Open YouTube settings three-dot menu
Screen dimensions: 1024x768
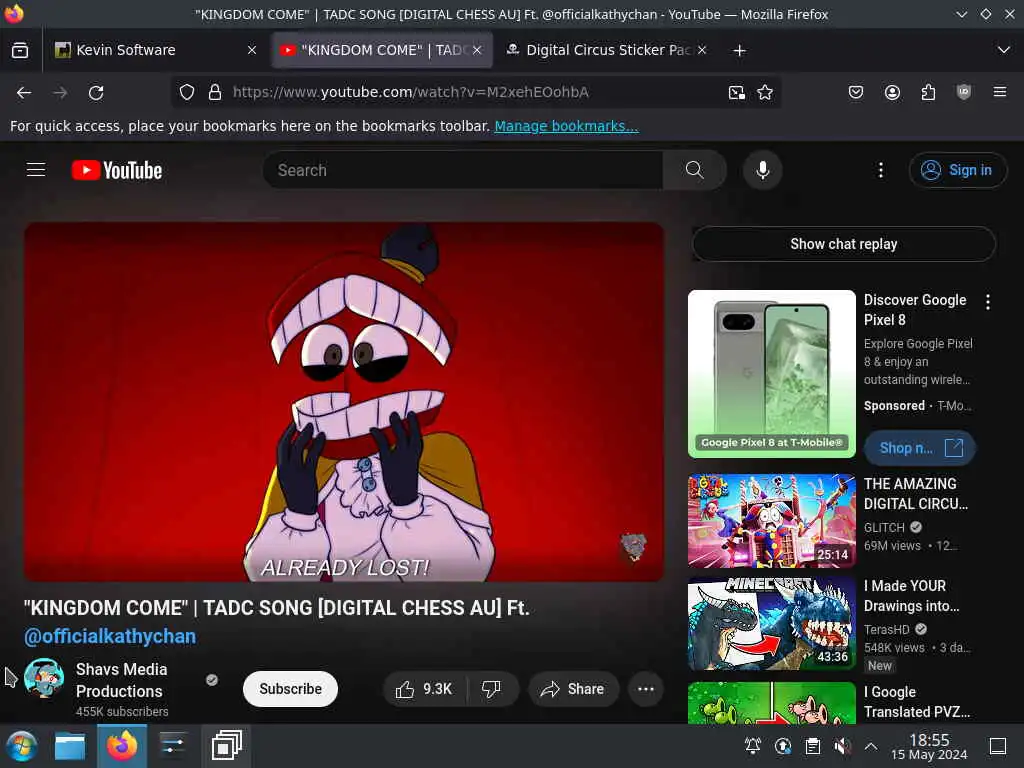(881, 170)
